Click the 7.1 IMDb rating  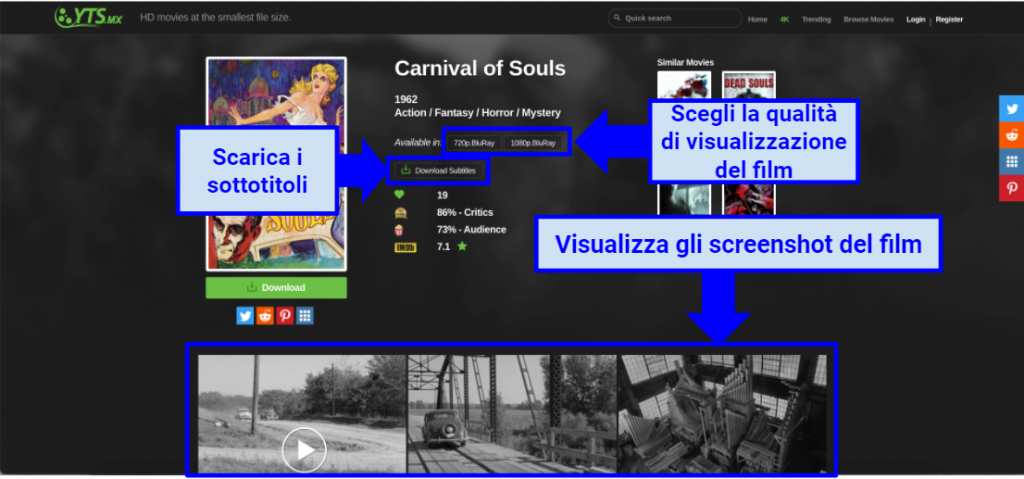click(x=443, y=247)
